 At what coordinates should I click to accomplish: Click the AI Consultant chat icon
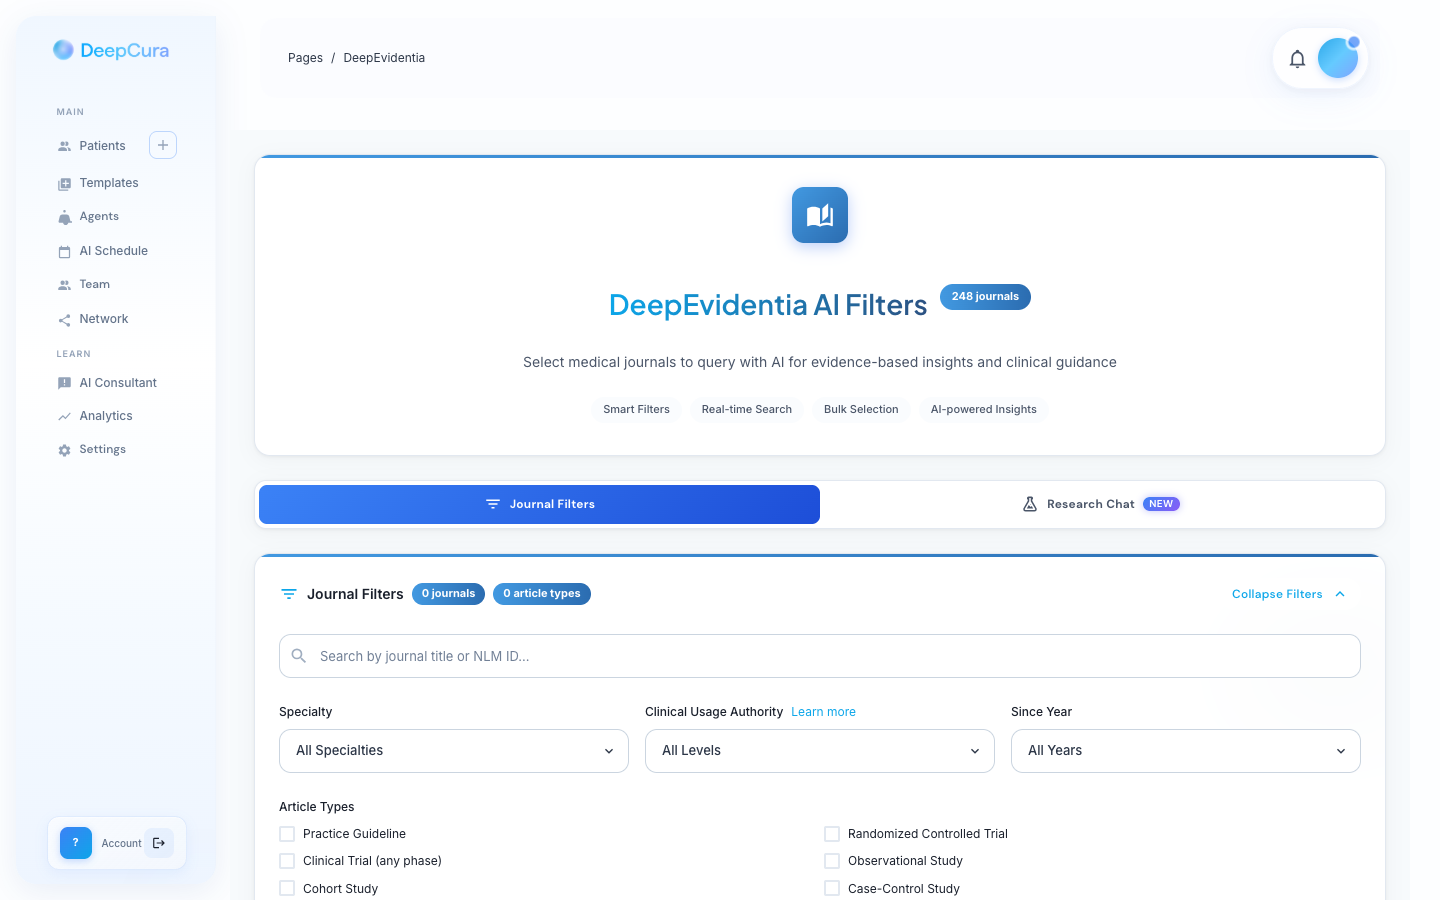(x=64, y=383)
